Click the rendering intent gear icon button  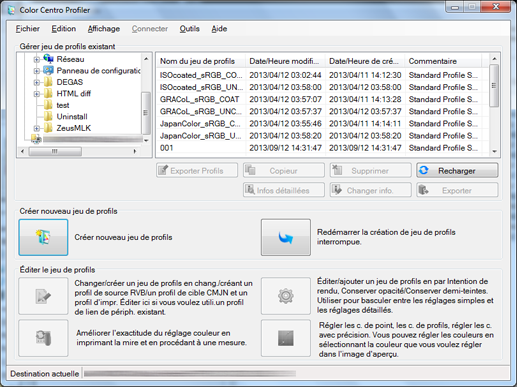[286, 296]
